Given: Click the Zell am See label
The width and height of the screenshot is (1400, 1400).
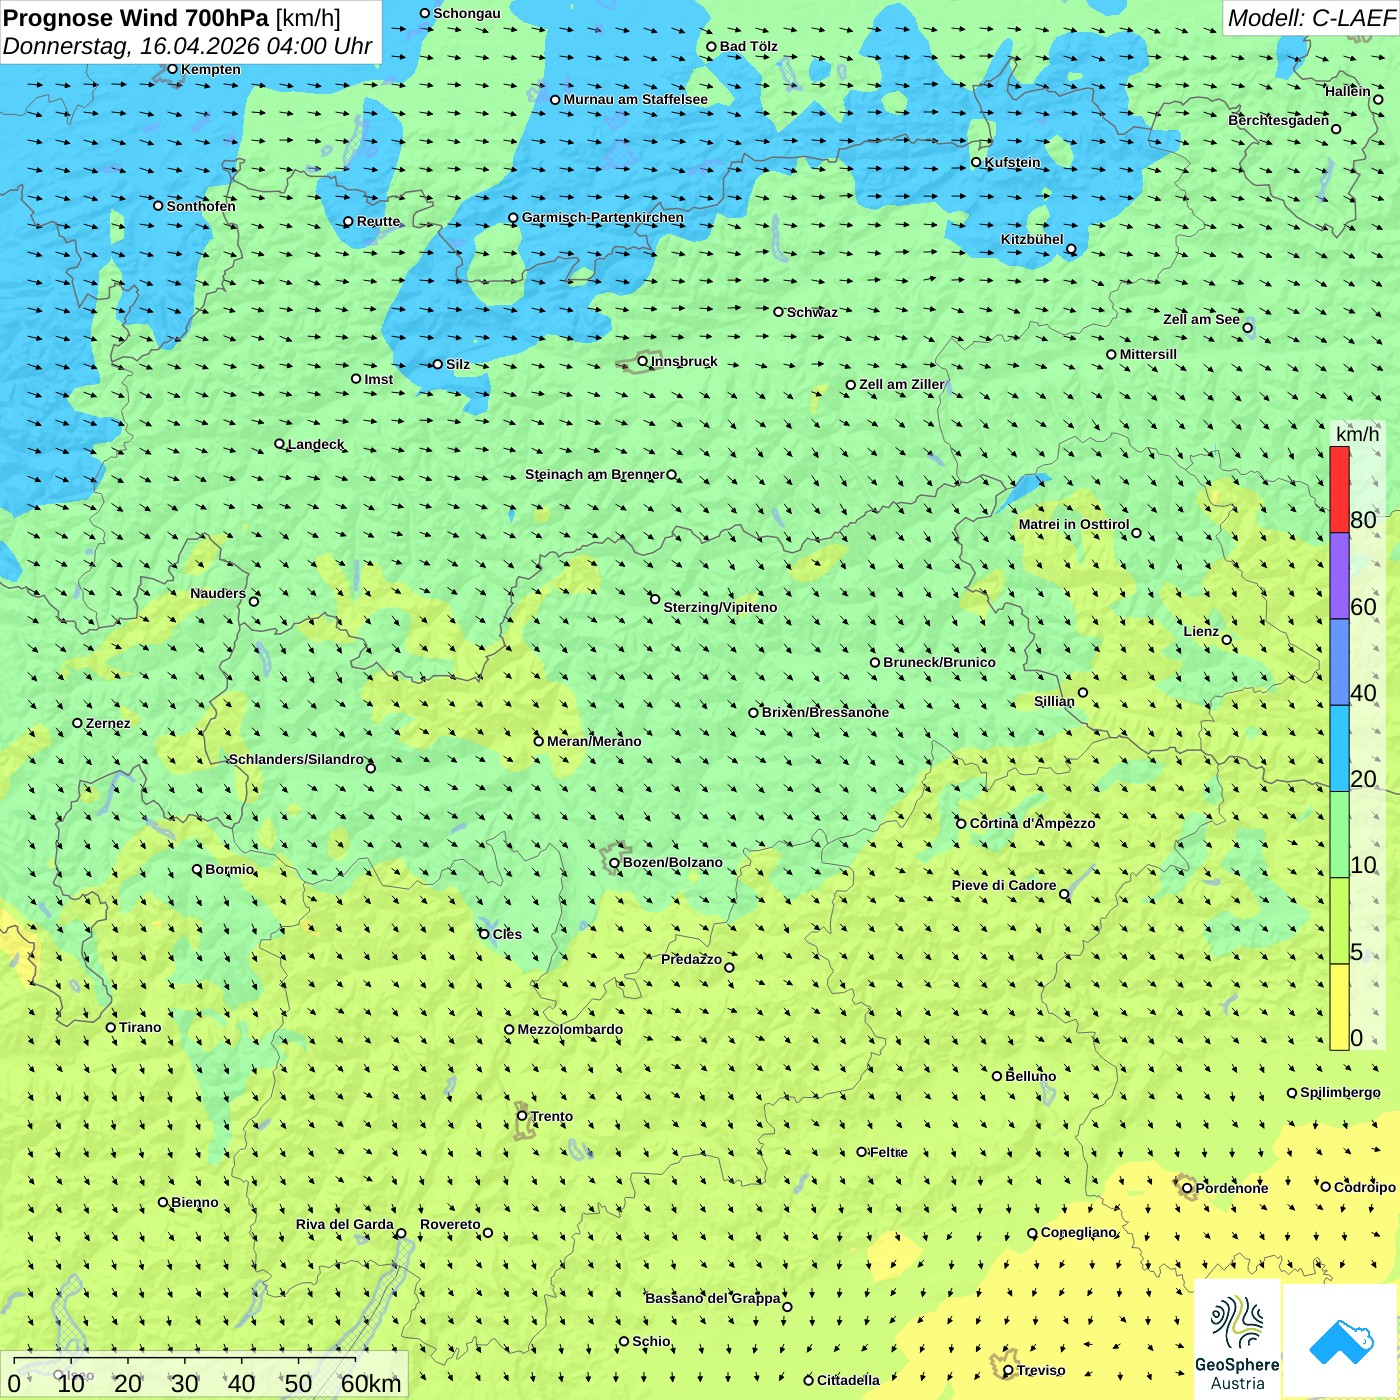Looking at the screenshot, I should [x=1201, y=319].
